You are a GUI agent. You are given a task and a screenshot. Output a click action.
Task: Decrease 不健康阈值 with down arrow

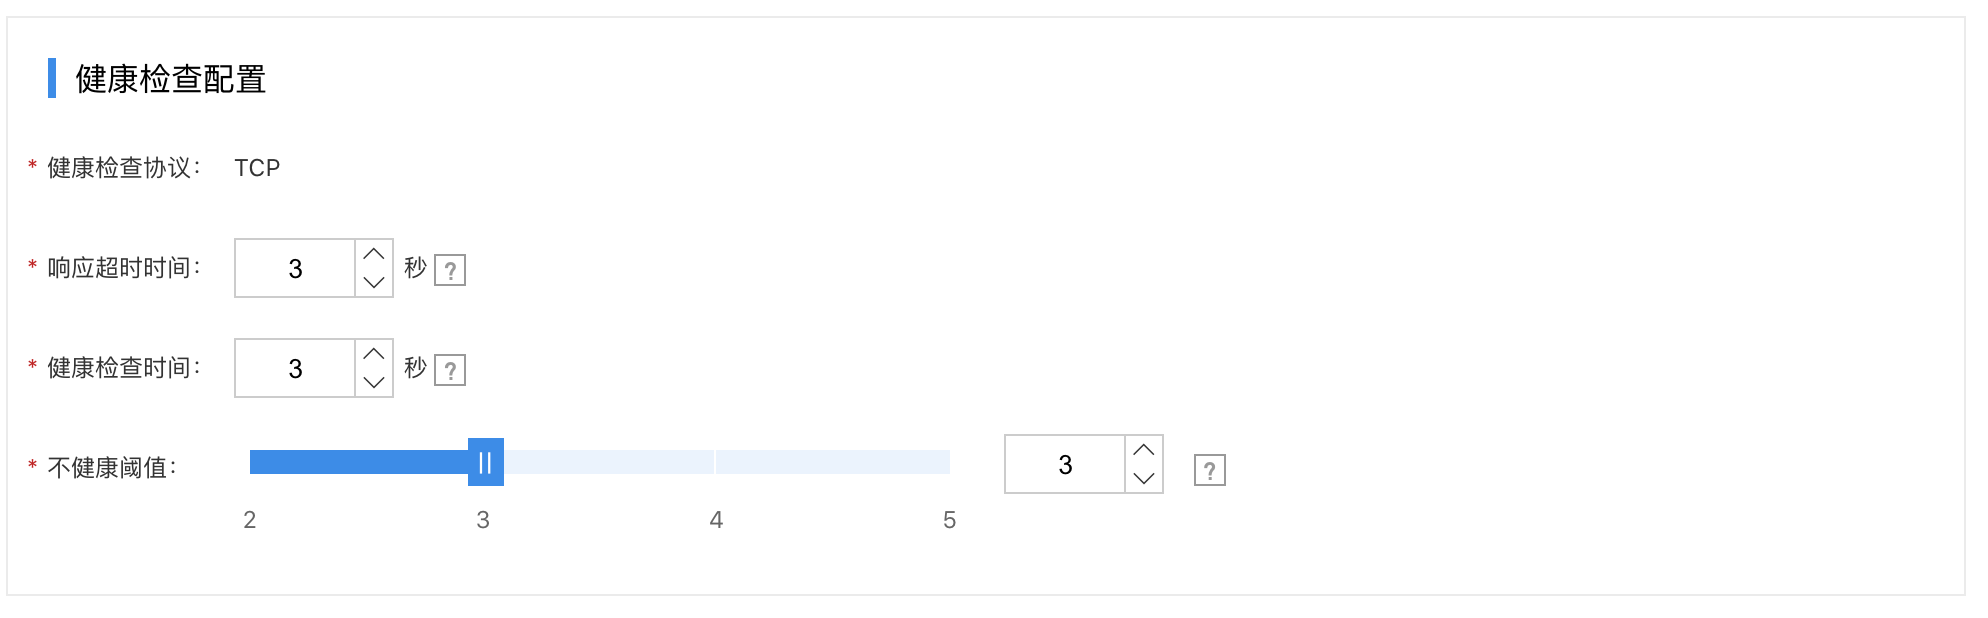1144,478
